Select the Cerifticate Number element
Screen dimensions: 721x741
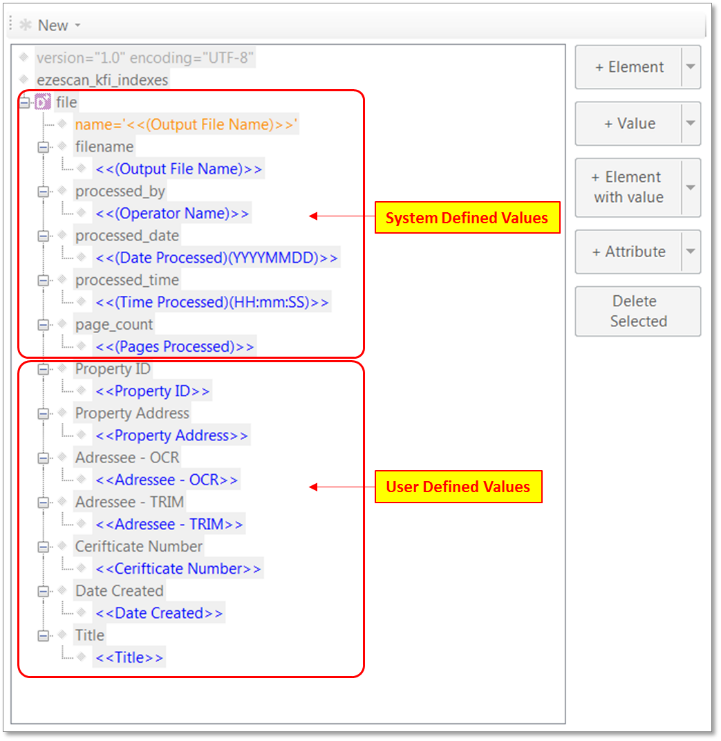(138, 546)
